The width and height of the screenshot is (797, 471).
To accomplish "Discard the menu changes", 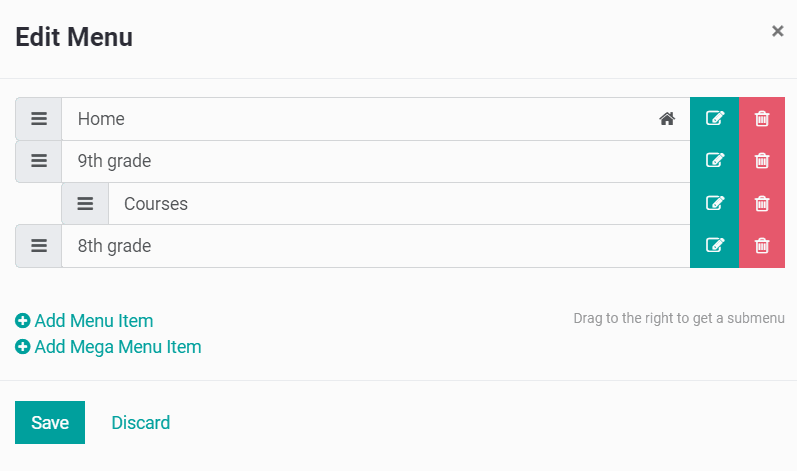I will [141, 423].
